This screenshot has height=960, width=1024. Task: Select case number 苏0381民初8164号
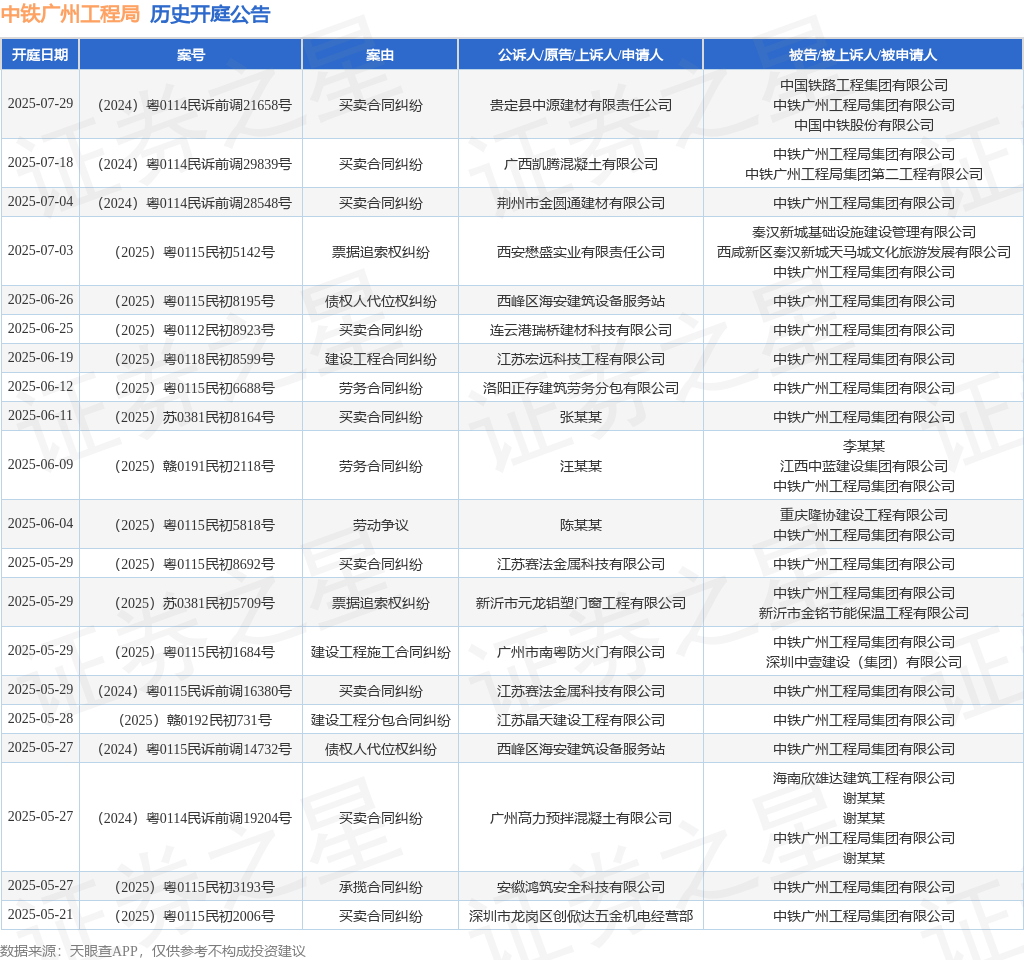coord(194,417)
